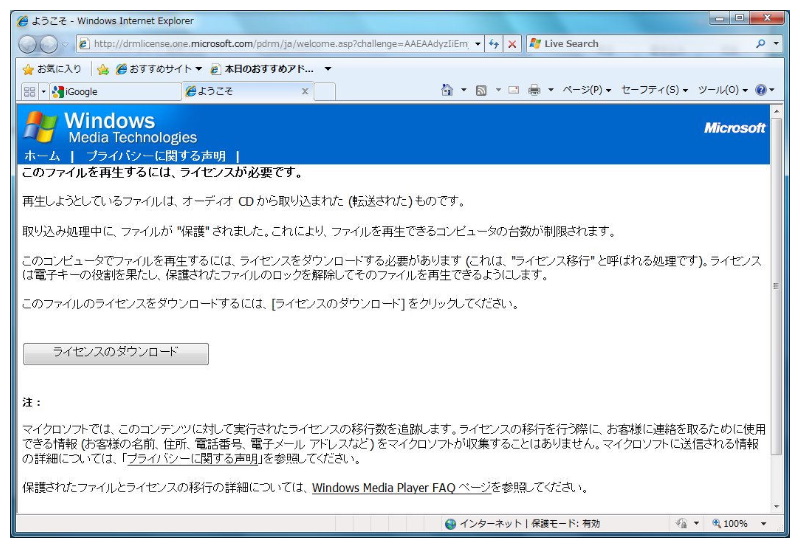The image size is (800, 548).
Task: Expand the address bar URL dropdown
Action: click(478, 44)
